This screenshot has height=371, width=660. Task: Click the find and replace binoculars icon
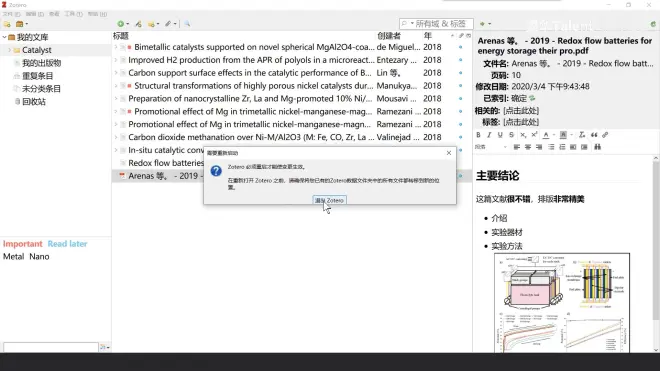pos(597,147)
